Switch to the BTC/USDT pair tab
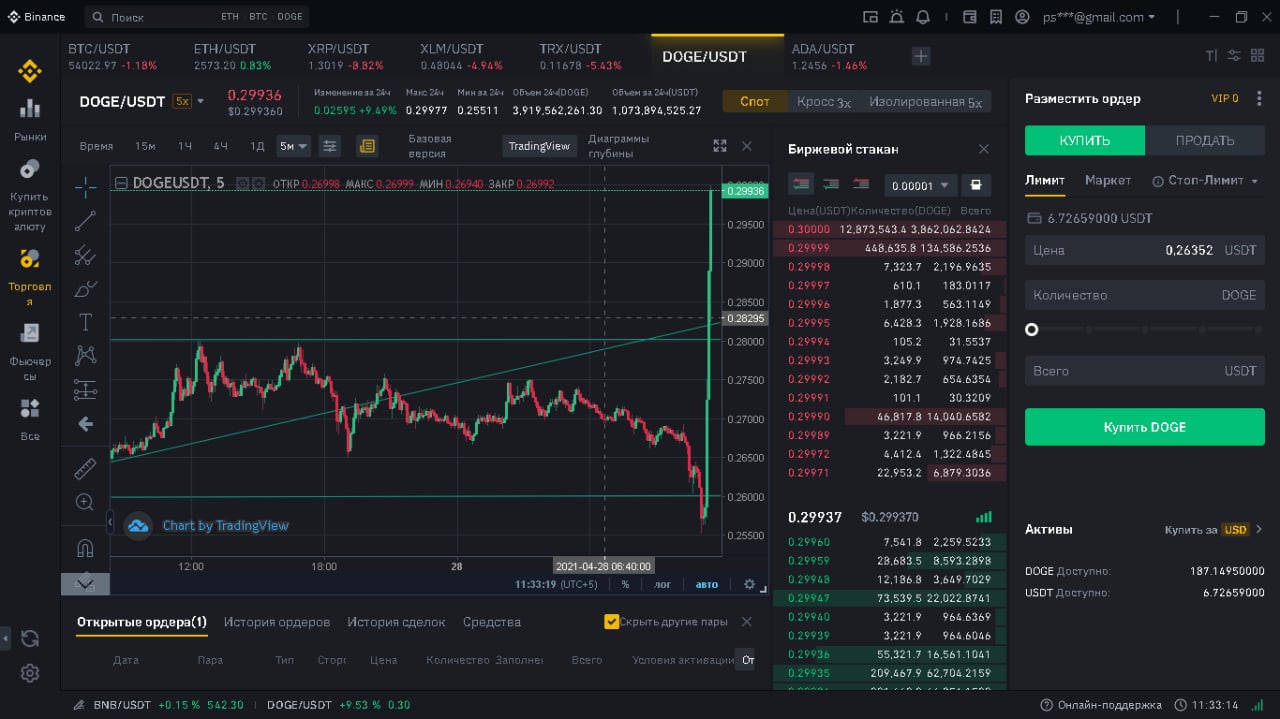 click(112, 56)
